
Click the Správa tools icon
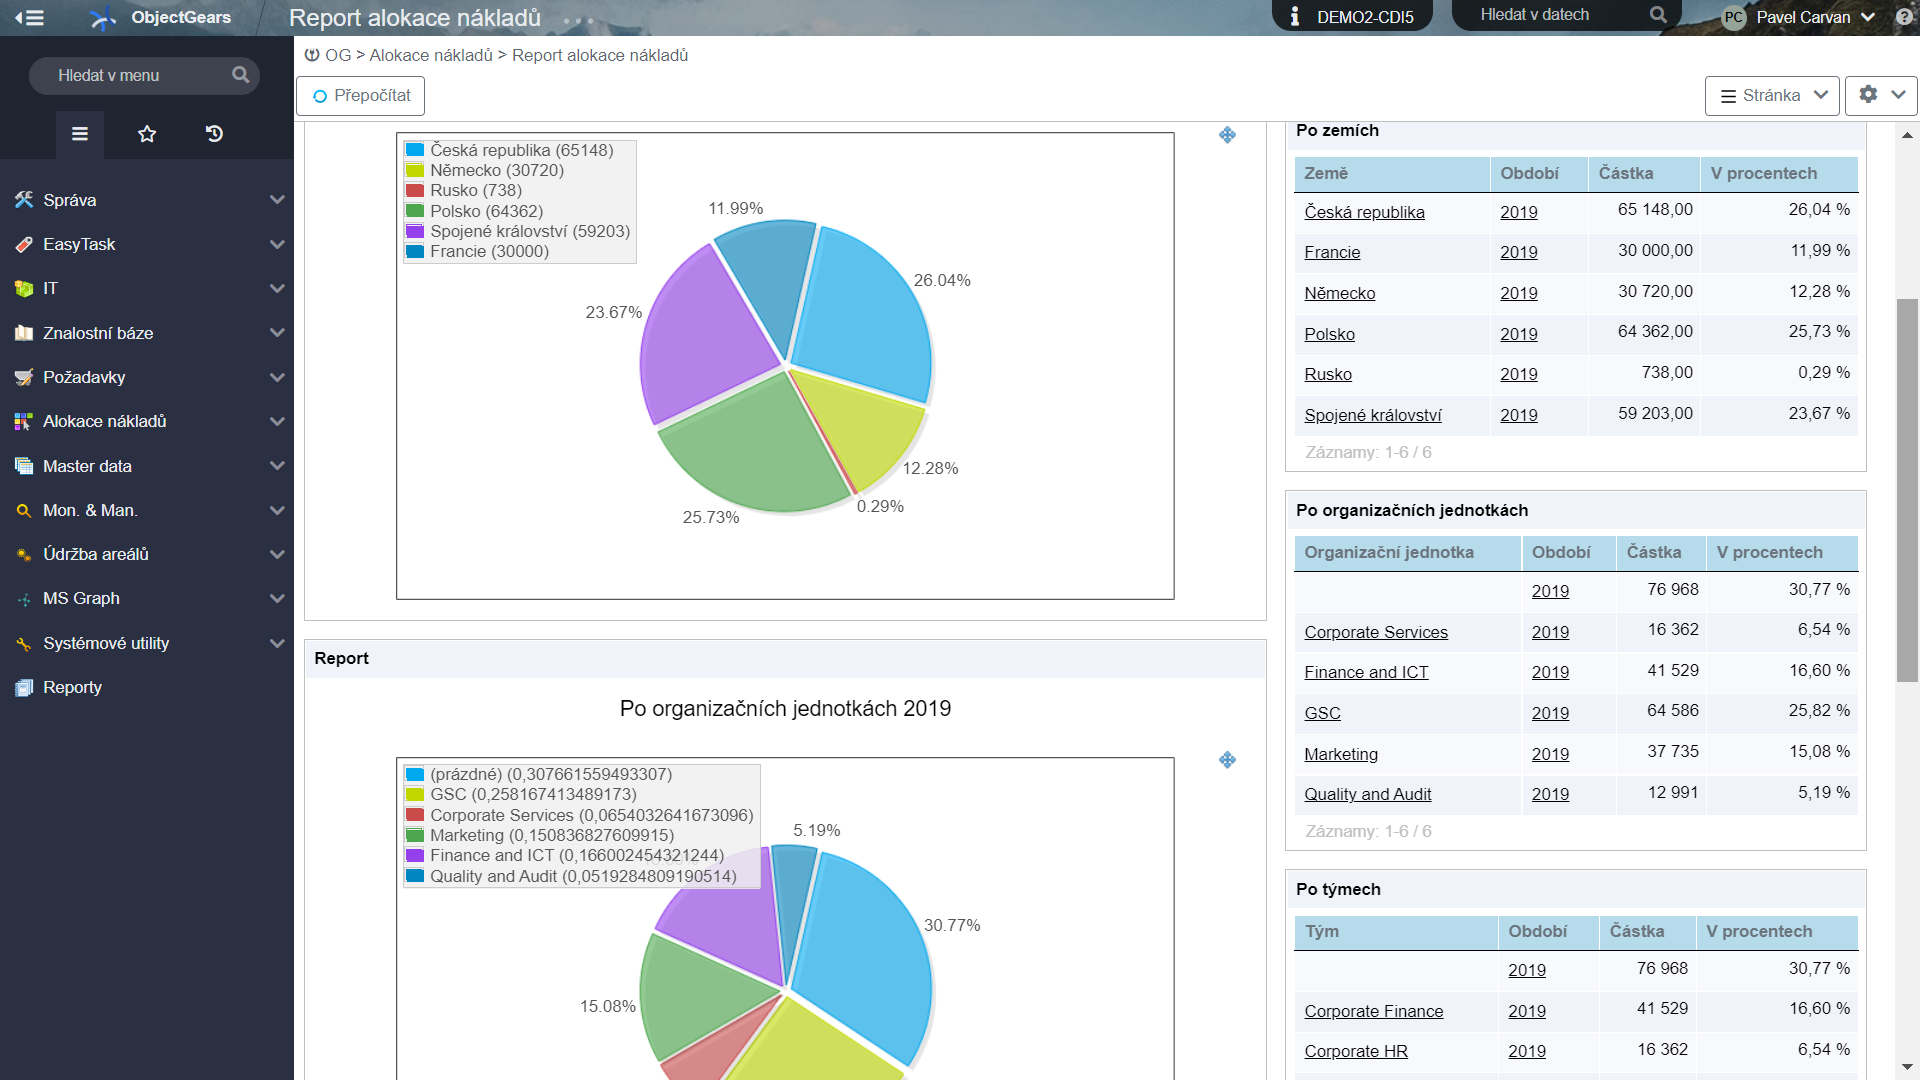tap(24, 200)
